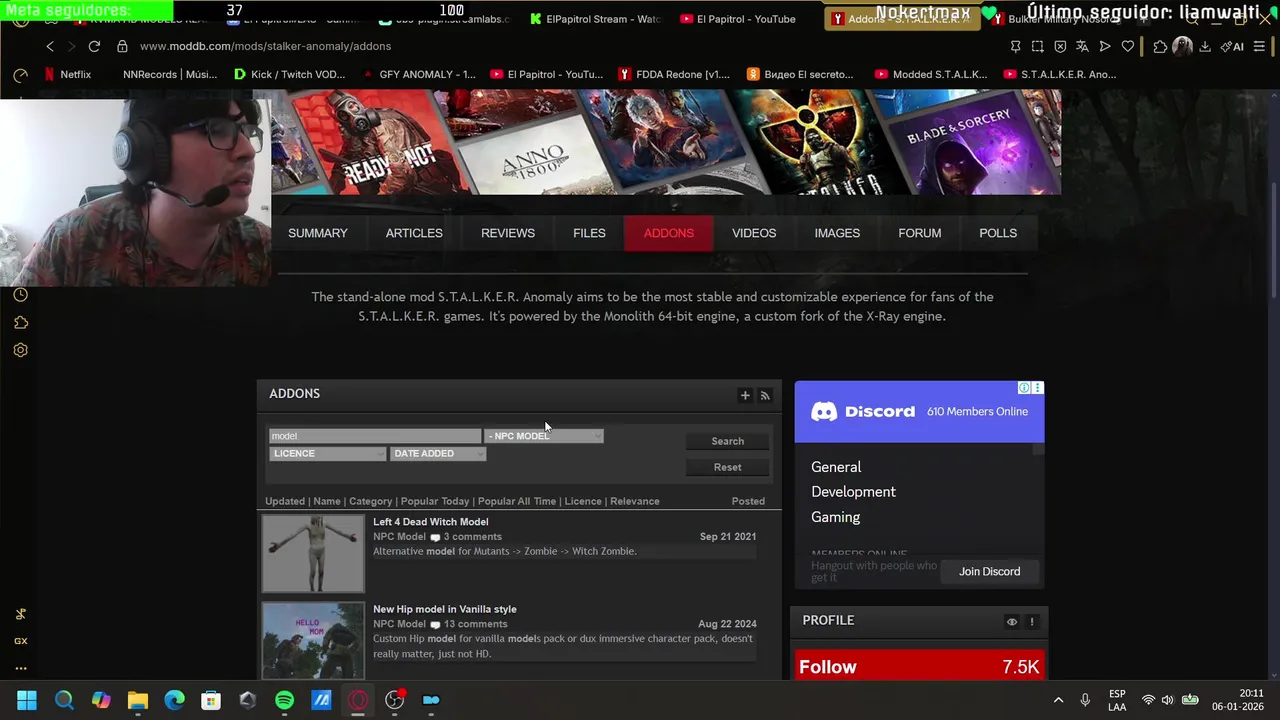This screenshot has width=1280, height=720.
Task: Open the browser profile avatar
Action: (x=1182, y=46)
